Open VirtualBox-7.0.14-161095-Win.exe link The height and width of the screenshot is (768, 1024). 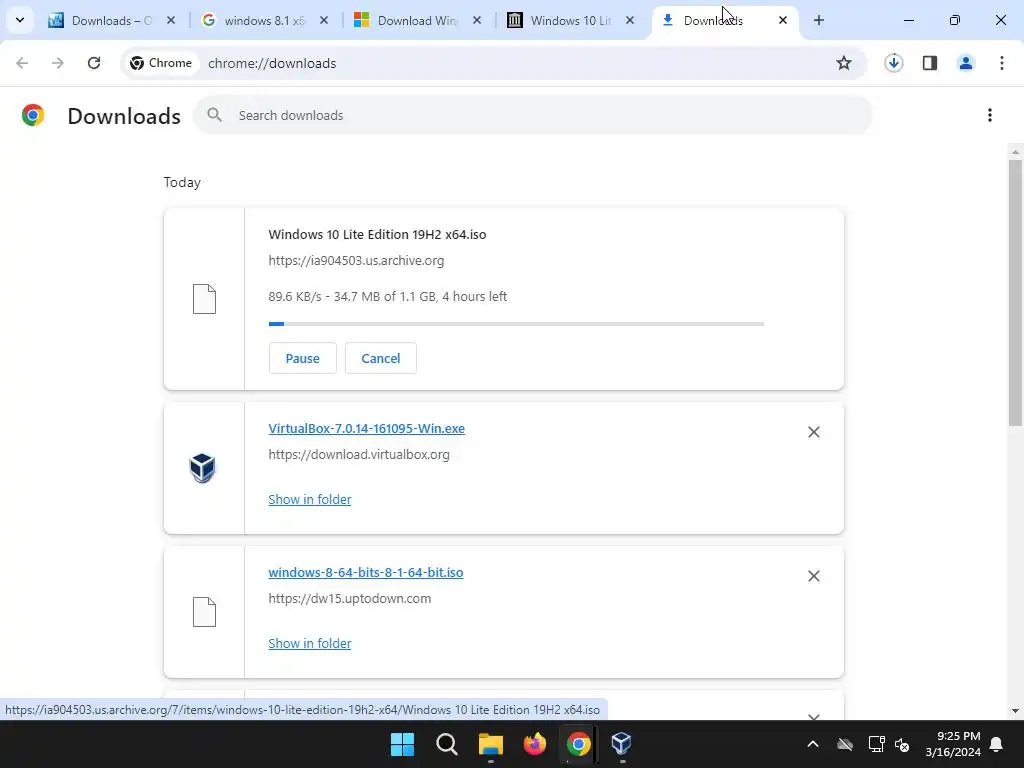[366, 428]
